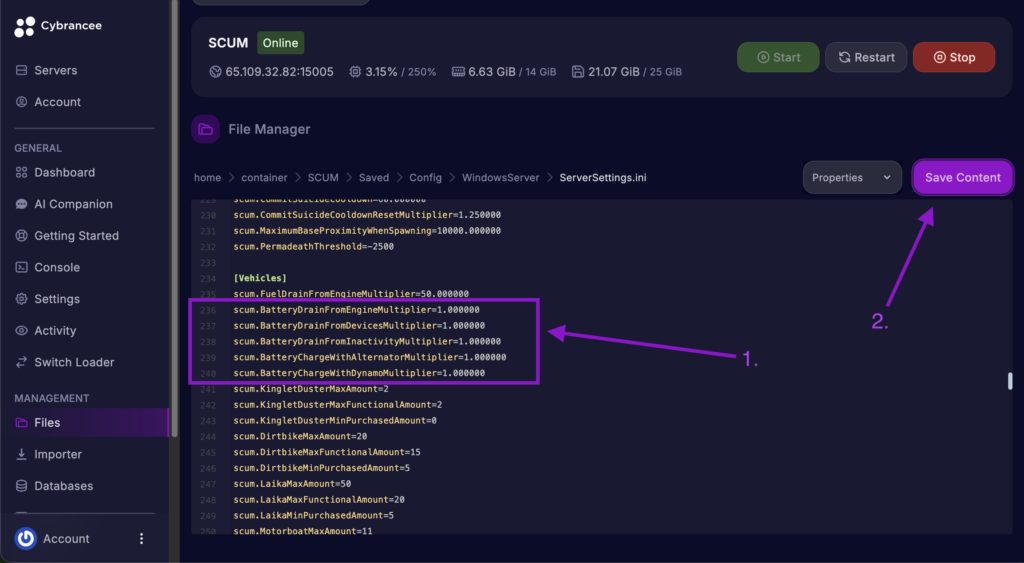Click the Getting Started lifebuoy icon
The image size is (1024, 563).
(22, 236)
